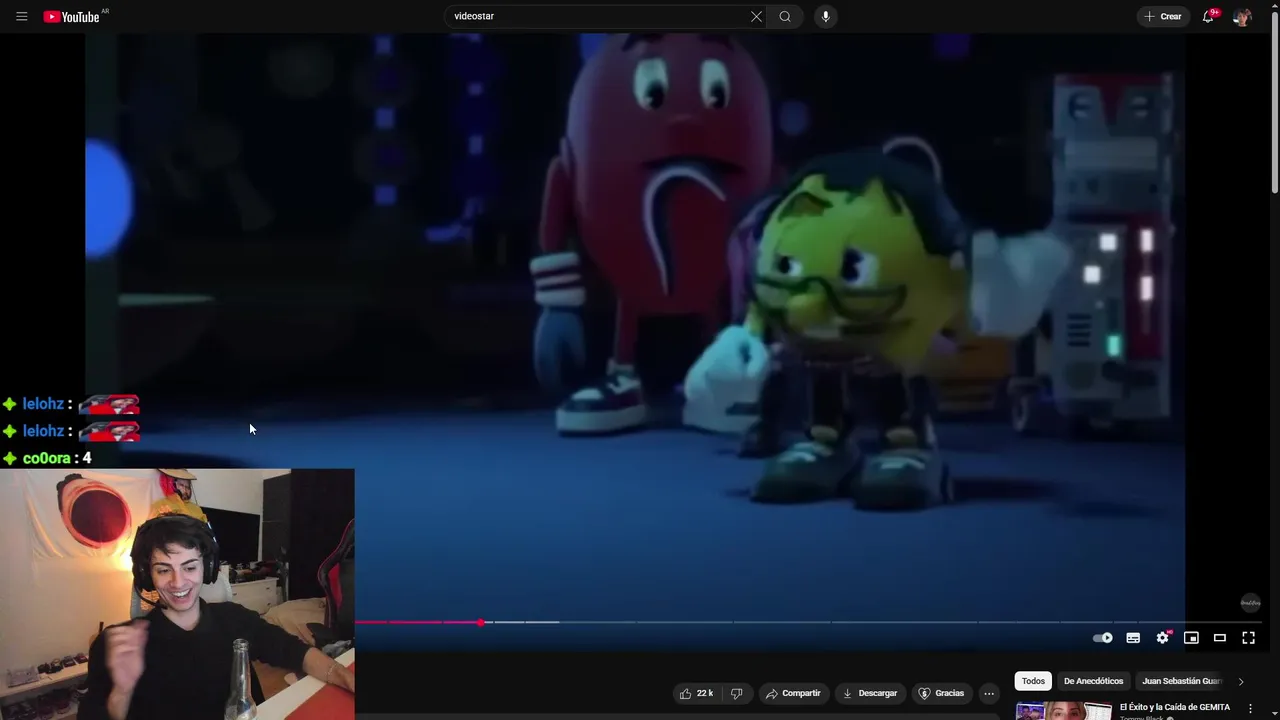Click the channel watermark in the player
This screenshot has height=720, width=1280.
(x=1250, y=602)
